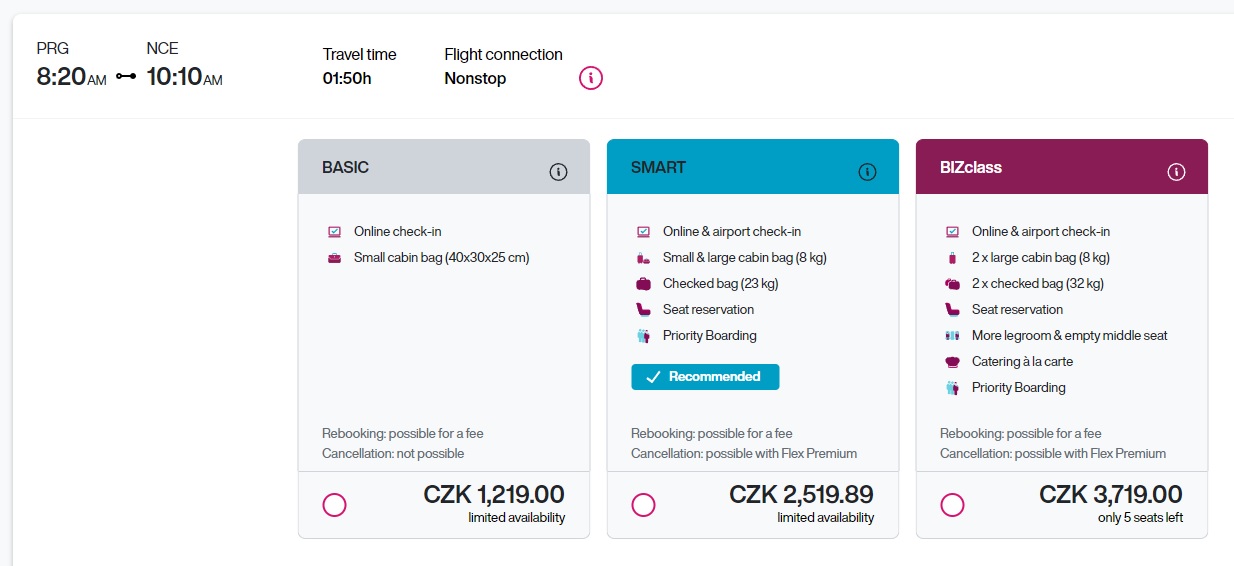Select the SMART fare radio button
1234x566 pixels.
[x=644, y=505]
